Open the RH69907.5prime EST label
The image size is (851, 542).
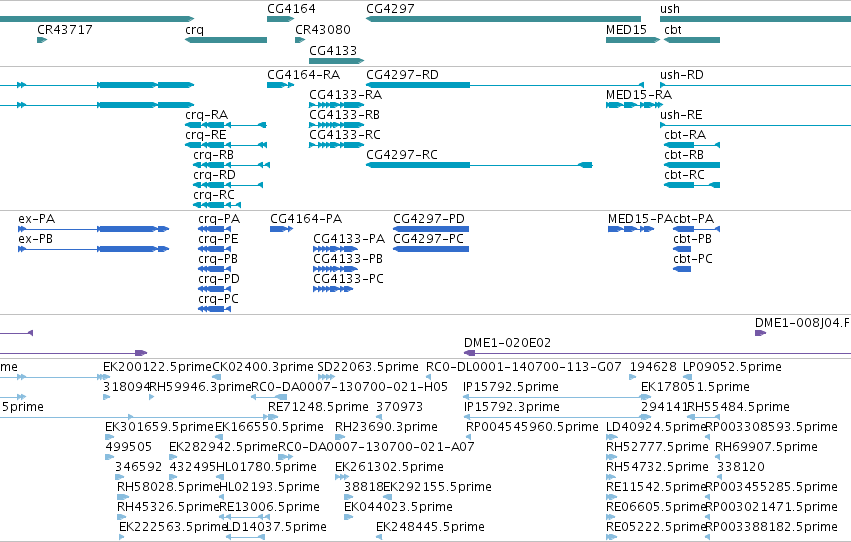[x=766, y=447]
